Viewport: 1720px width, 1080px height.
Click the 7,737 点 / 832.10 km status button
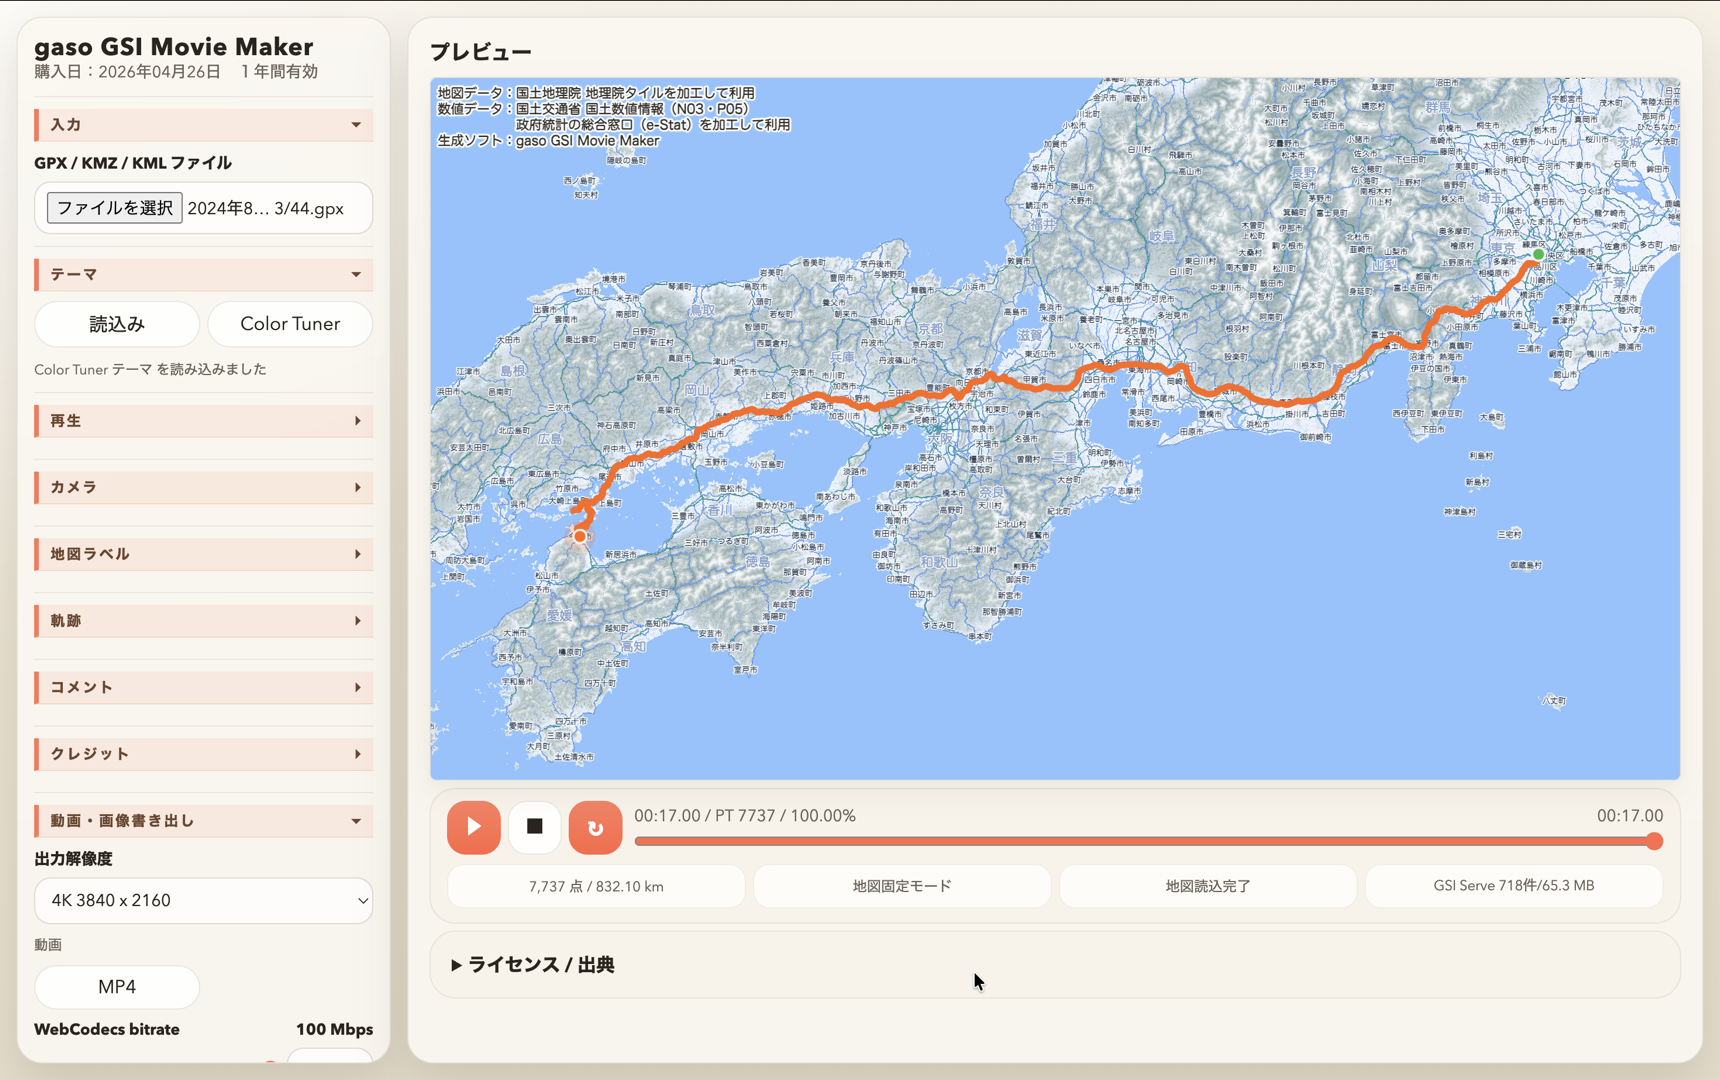(x=595, y=886)
